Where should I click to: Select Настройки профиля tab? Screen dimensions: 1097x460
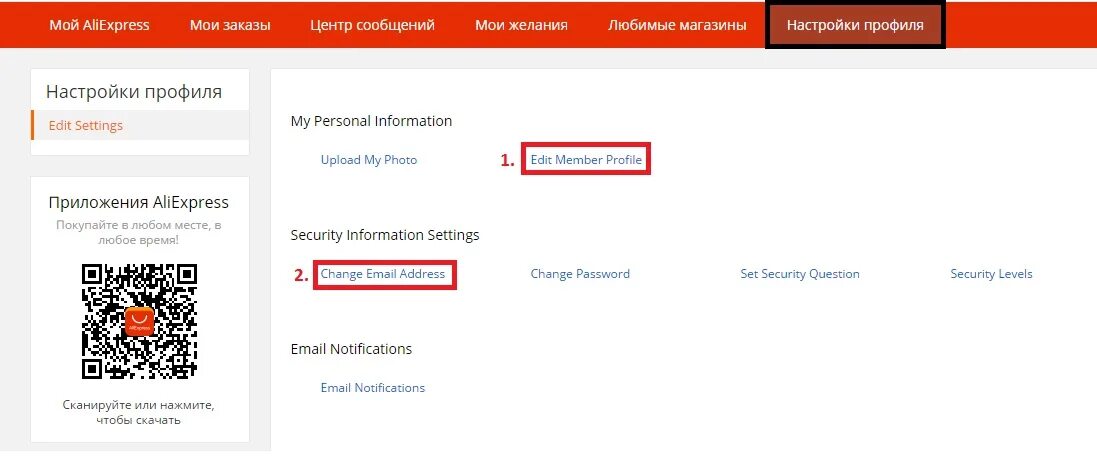pyautogui.click(x=855, y=25)
